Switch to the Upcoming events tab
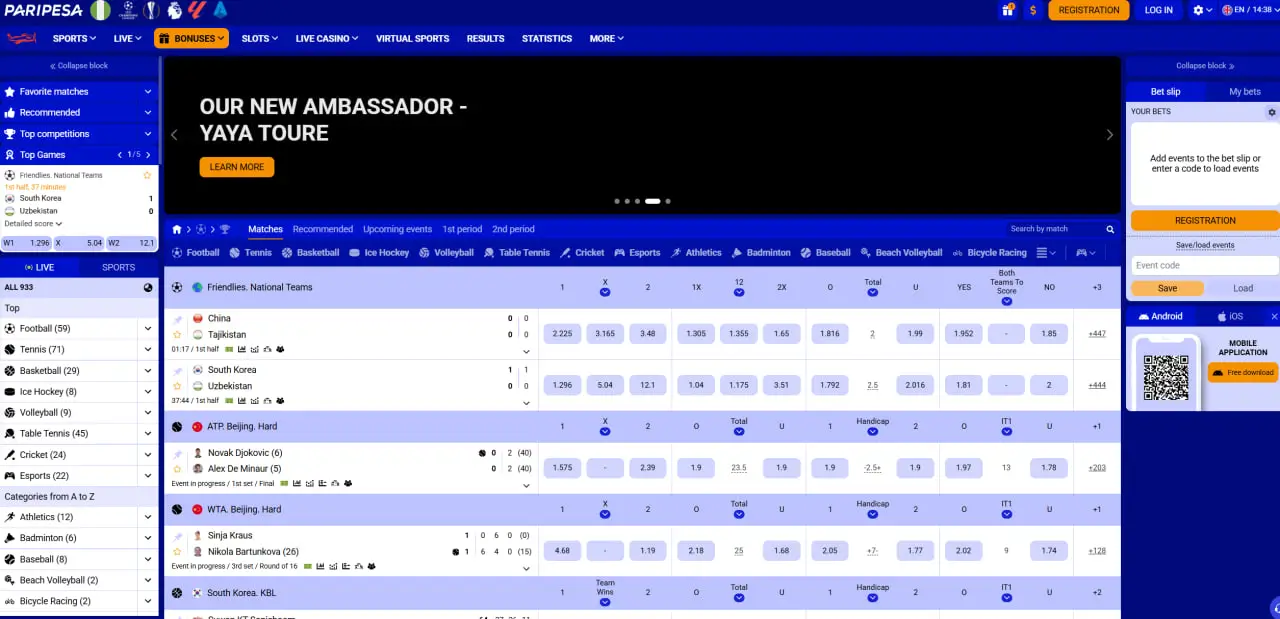The height and width of the screenshot is (619, 1280). (x=397, y=229)
